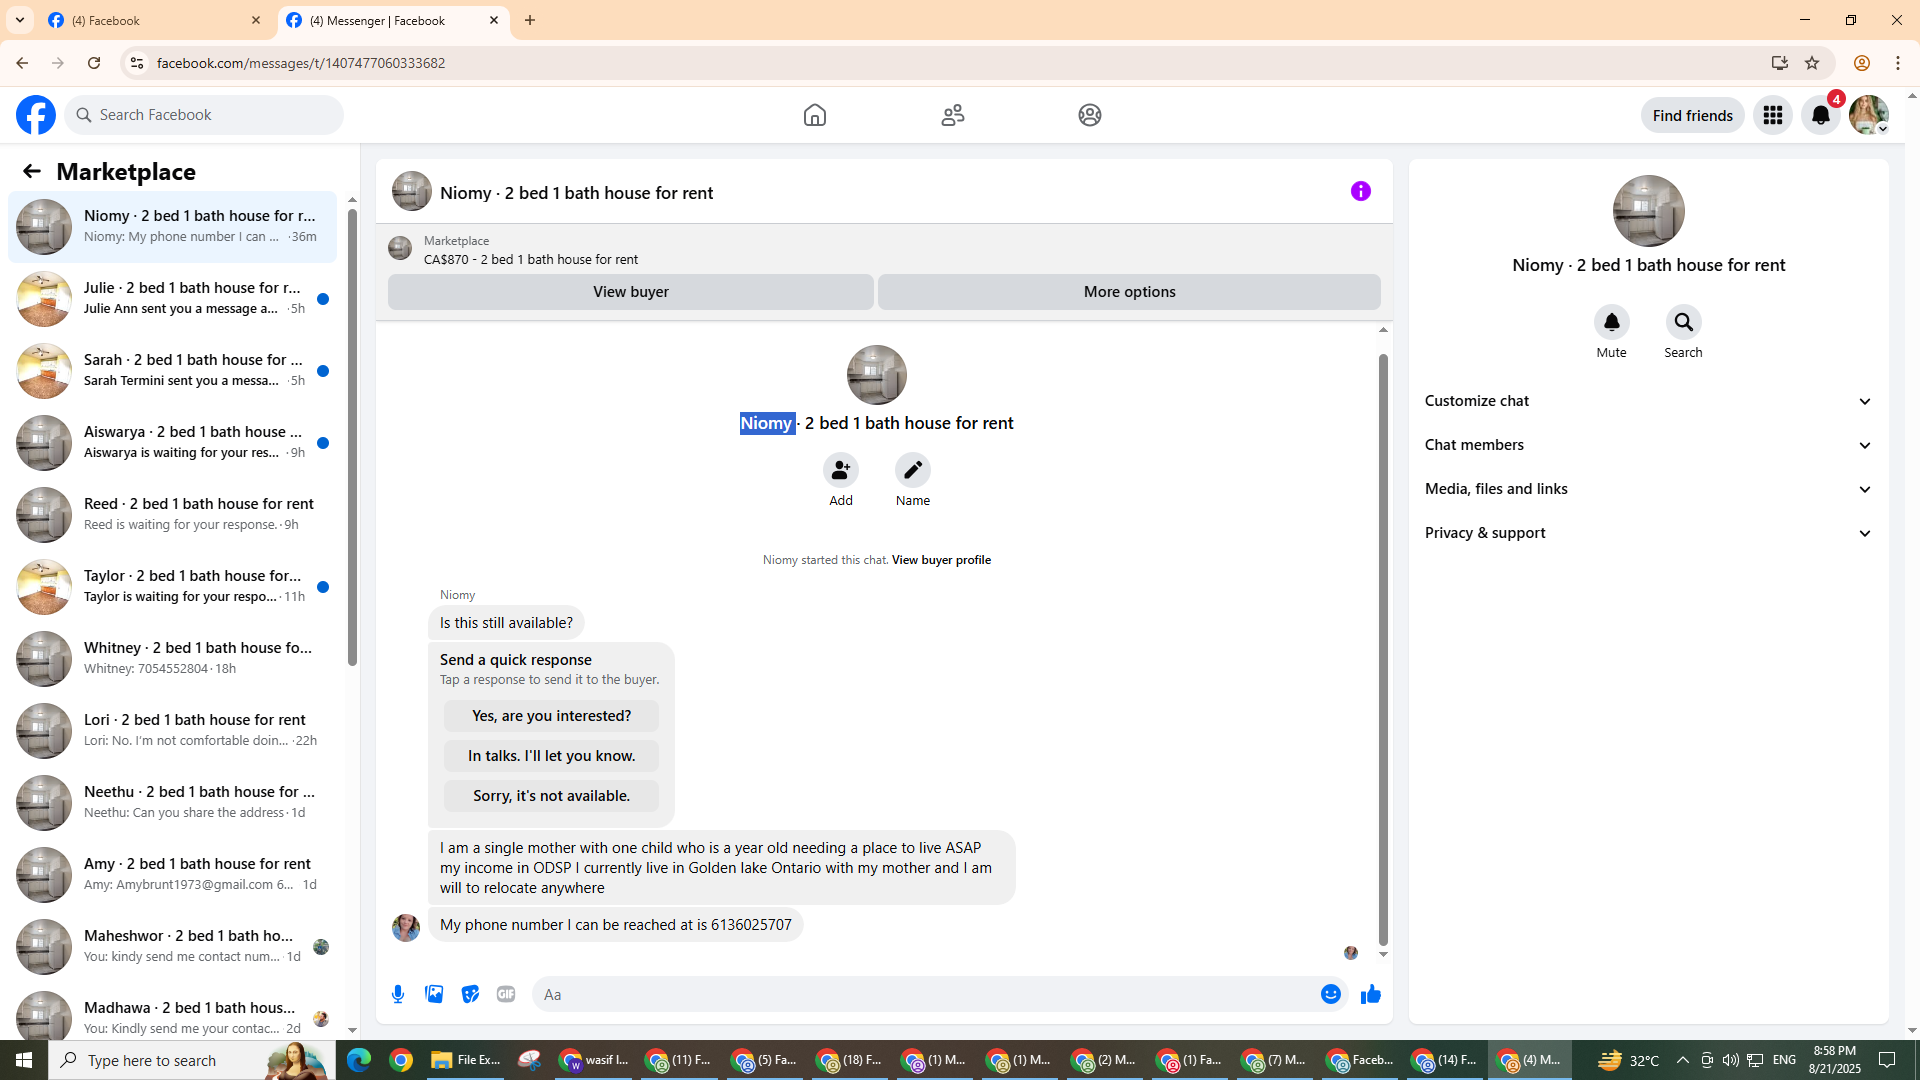The width and height of the screenshot is (1920, 1080).
Task: Expand the Media, files and links section
Action: 1648,489
